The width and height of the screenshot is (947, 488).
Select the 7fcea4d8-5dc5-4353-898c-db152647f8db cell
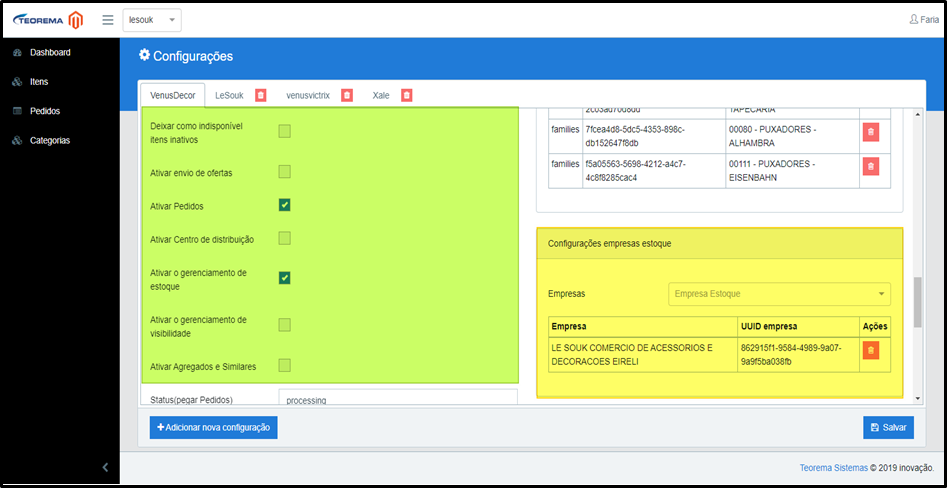coord(653,136)
